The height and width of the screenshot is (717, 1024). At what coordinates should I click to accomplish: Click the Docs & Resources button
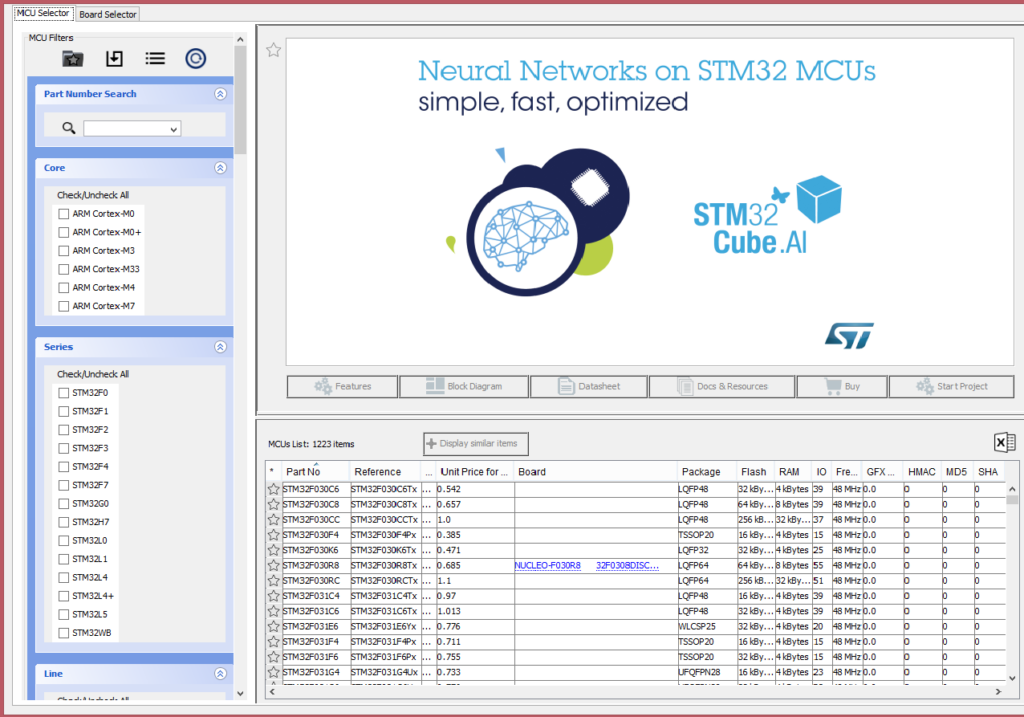click(x=722, y=386)
